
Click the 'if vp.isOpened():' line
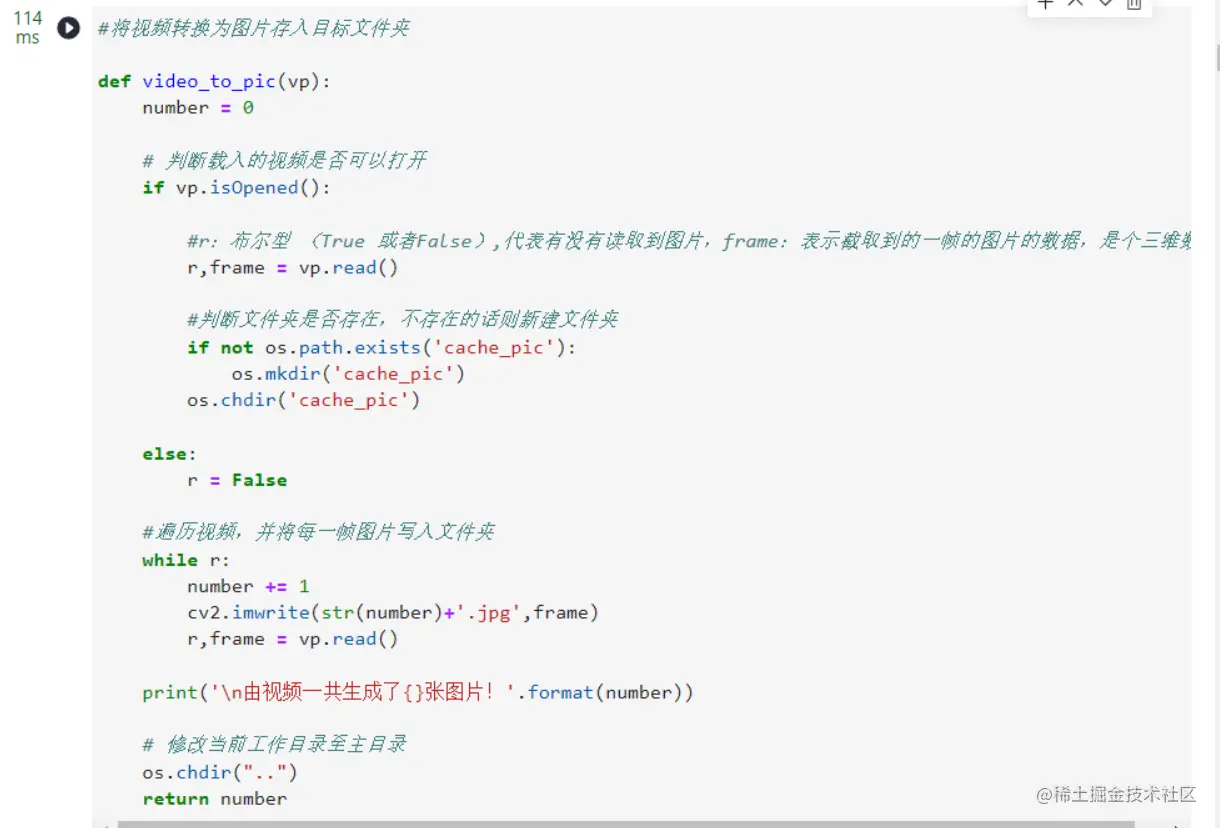236,187
